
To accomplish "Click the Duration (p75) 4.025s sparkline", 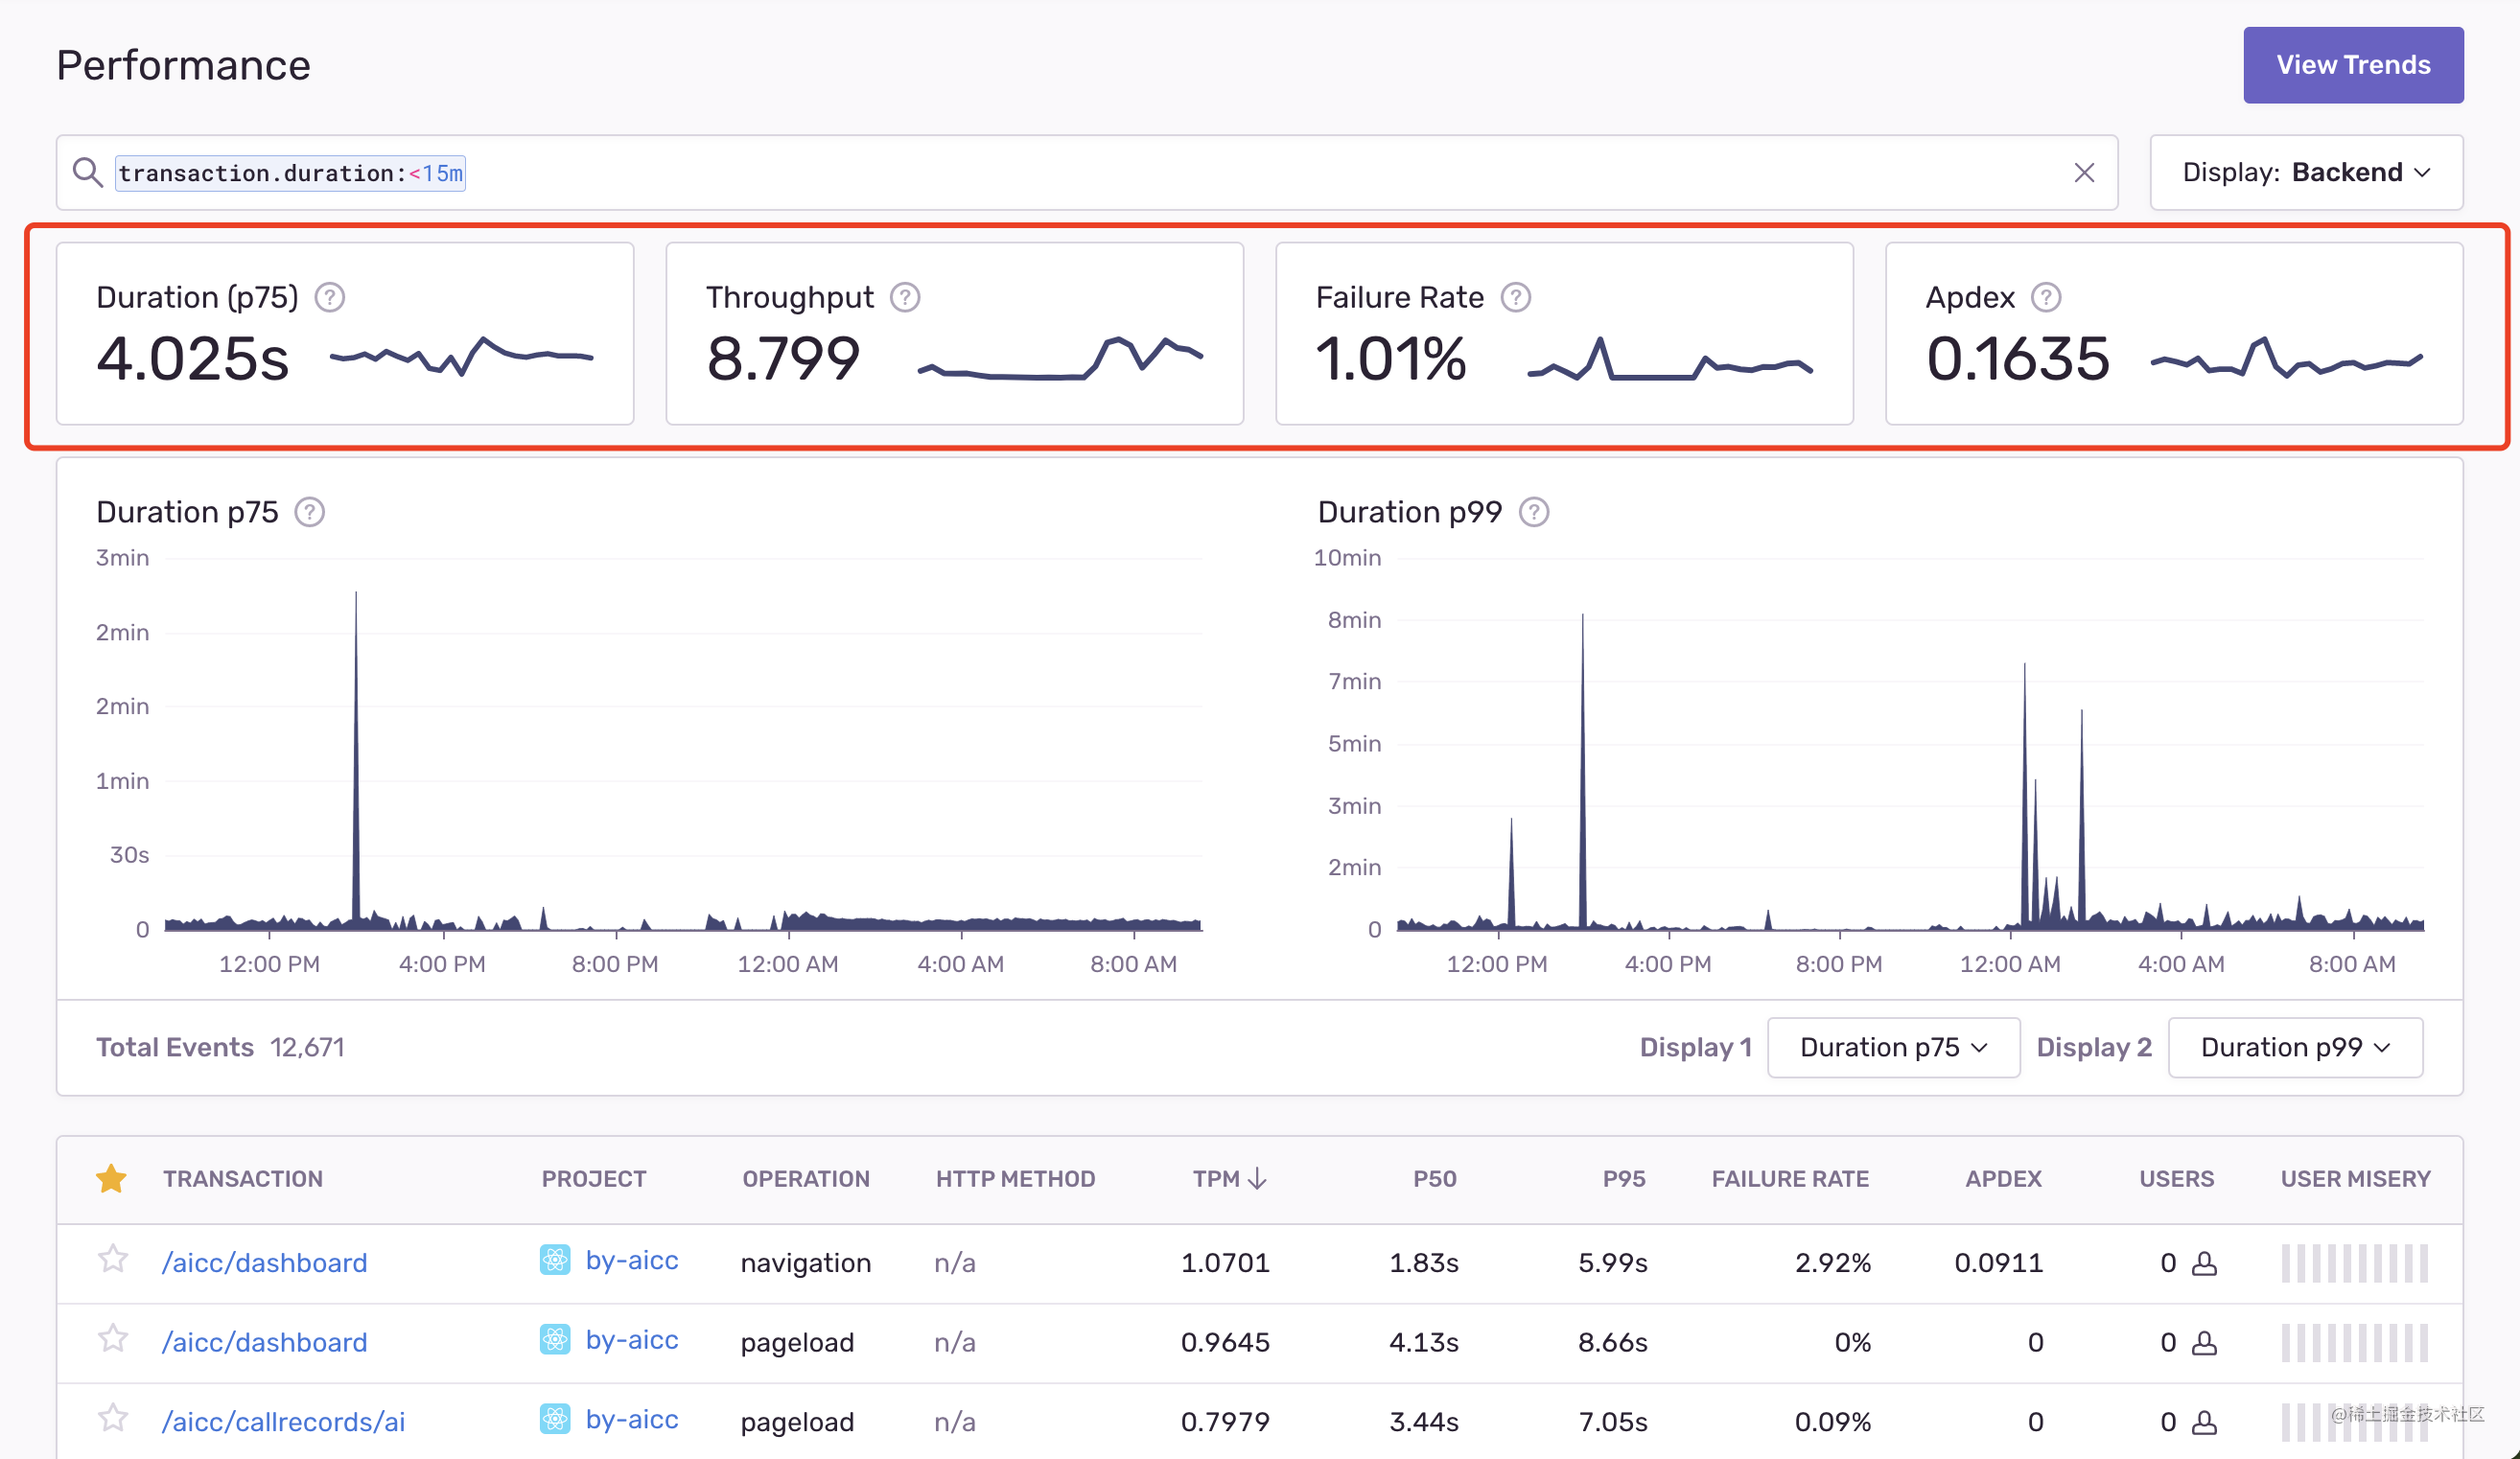I will click(x=462, y=357).
